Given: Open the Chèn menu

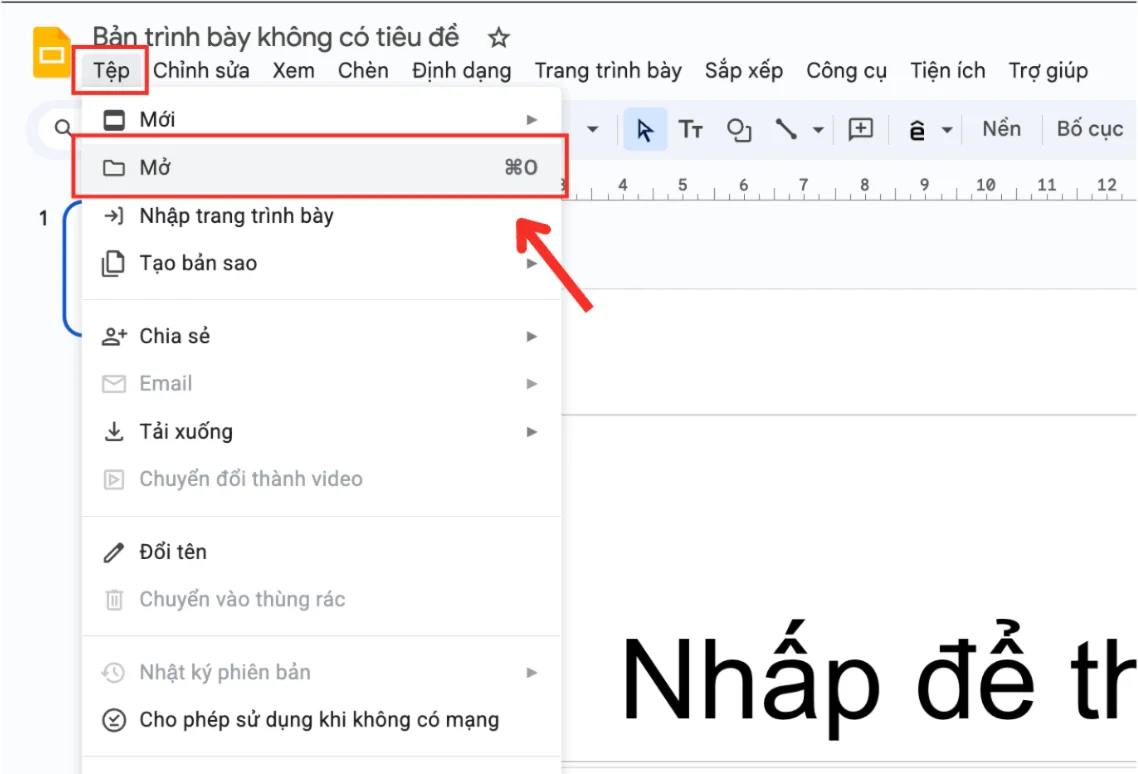Looking at the screenshot, I should pyautogui.click(x=363, y=70).
